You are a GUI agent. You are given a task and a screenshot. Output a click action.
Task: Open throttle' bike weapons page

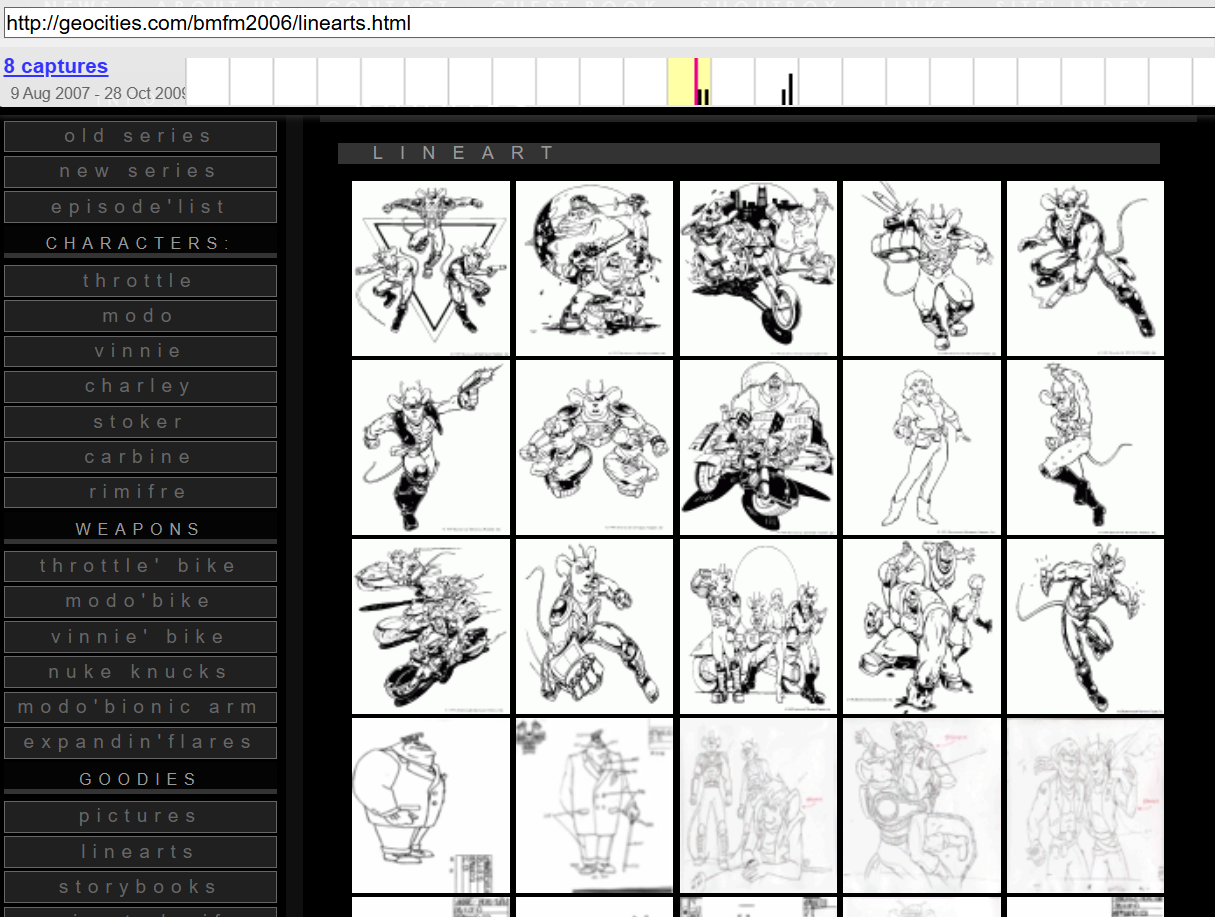[x=140, y=566]
